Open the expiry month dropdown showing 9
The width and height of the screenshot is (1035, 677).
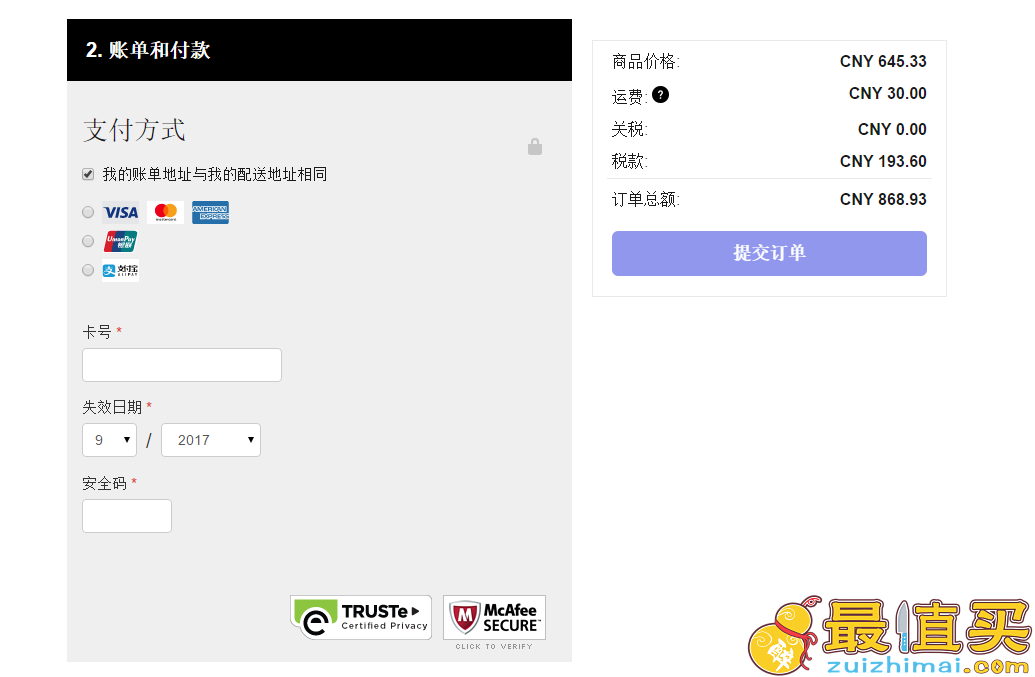110,440
